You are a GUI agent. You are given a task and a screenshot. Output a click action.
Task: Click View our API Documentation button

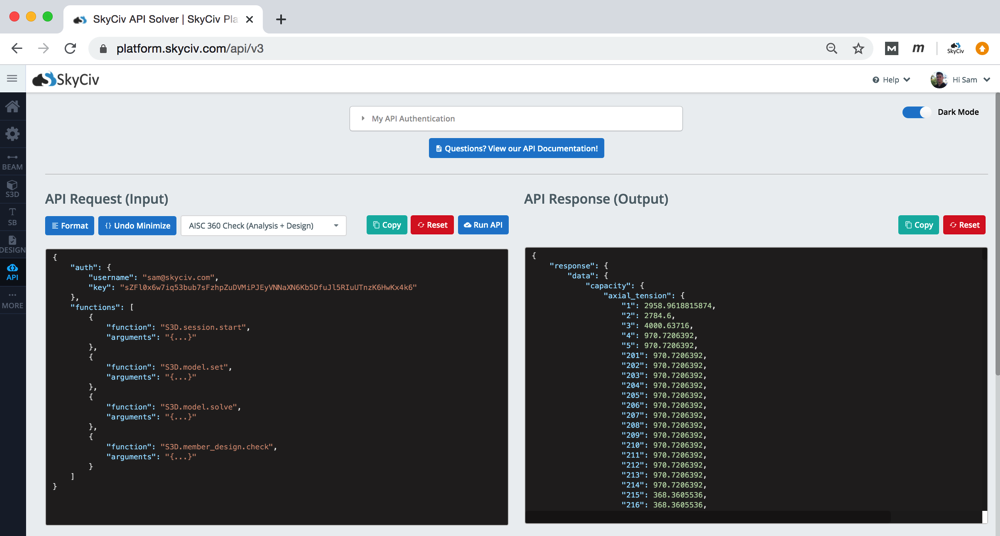coord(516,148)
